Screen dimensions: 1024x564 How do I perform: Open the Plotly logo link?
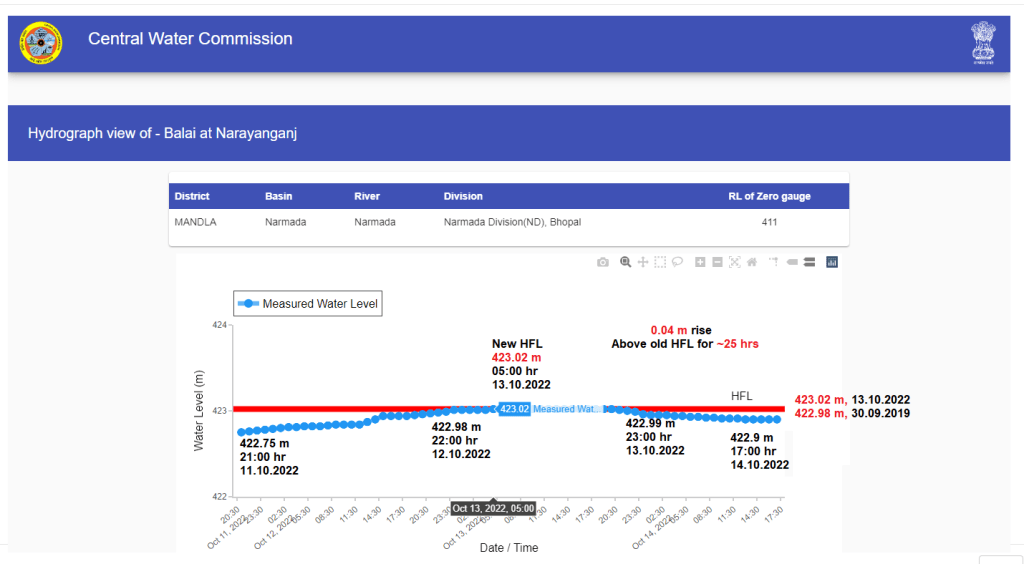(x=831, y=262)
